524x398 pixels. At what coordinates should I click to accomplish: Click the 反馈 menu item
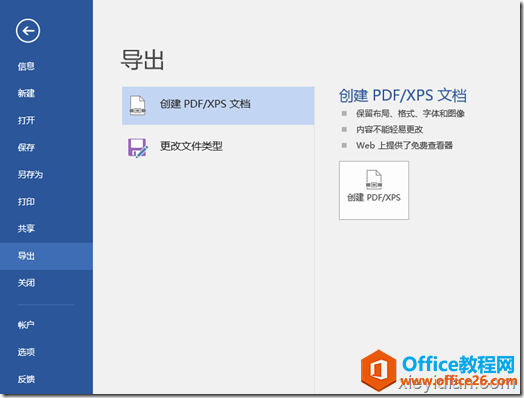tap(46, 379)
